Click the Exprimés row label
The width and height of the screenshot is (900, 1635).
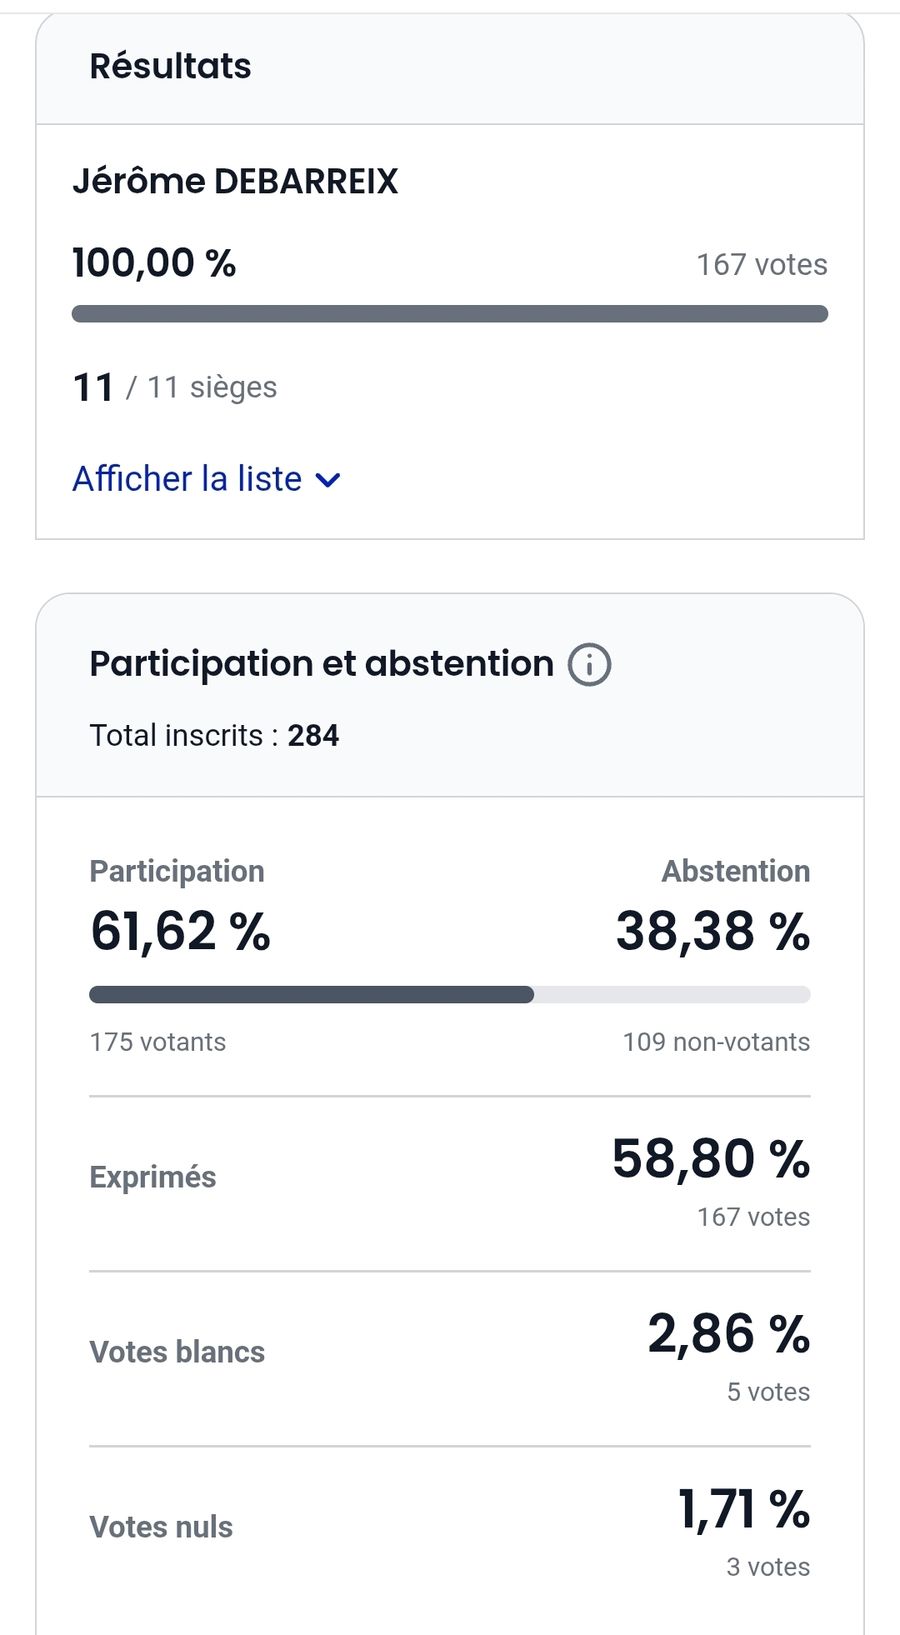point(153,1177)
